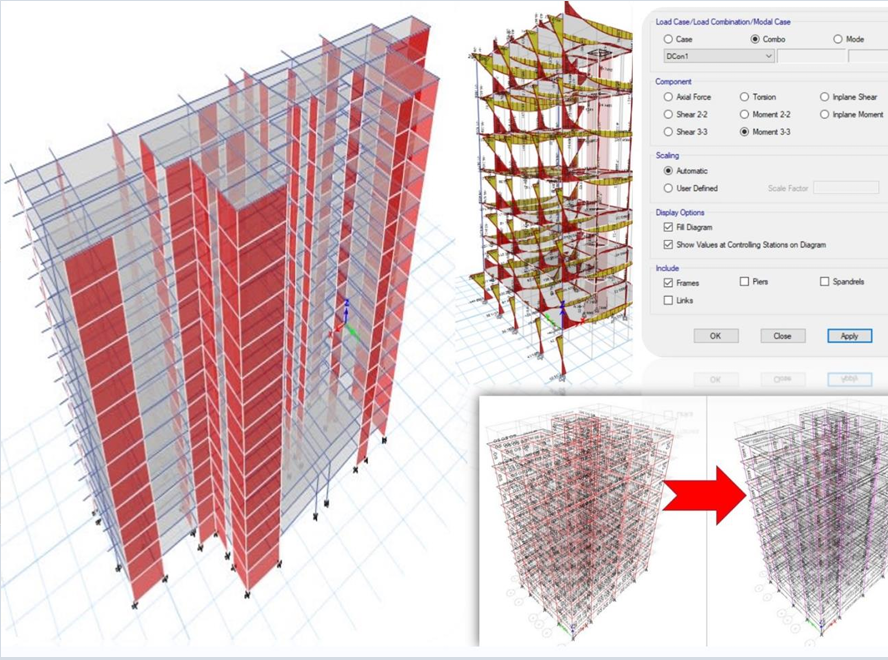Choose the Moment 2-2 component
The height and width of the screenshot is (660, 888).
click(x=744, y=114)
